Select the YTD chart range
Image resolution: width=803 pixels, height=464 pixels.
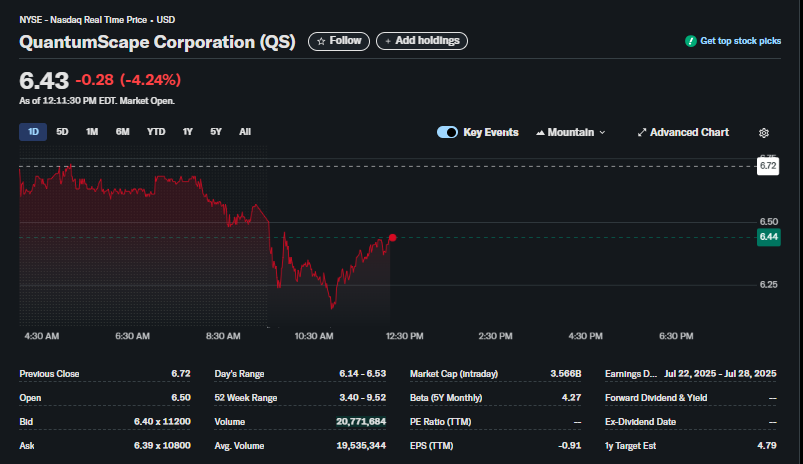[156, 132]
